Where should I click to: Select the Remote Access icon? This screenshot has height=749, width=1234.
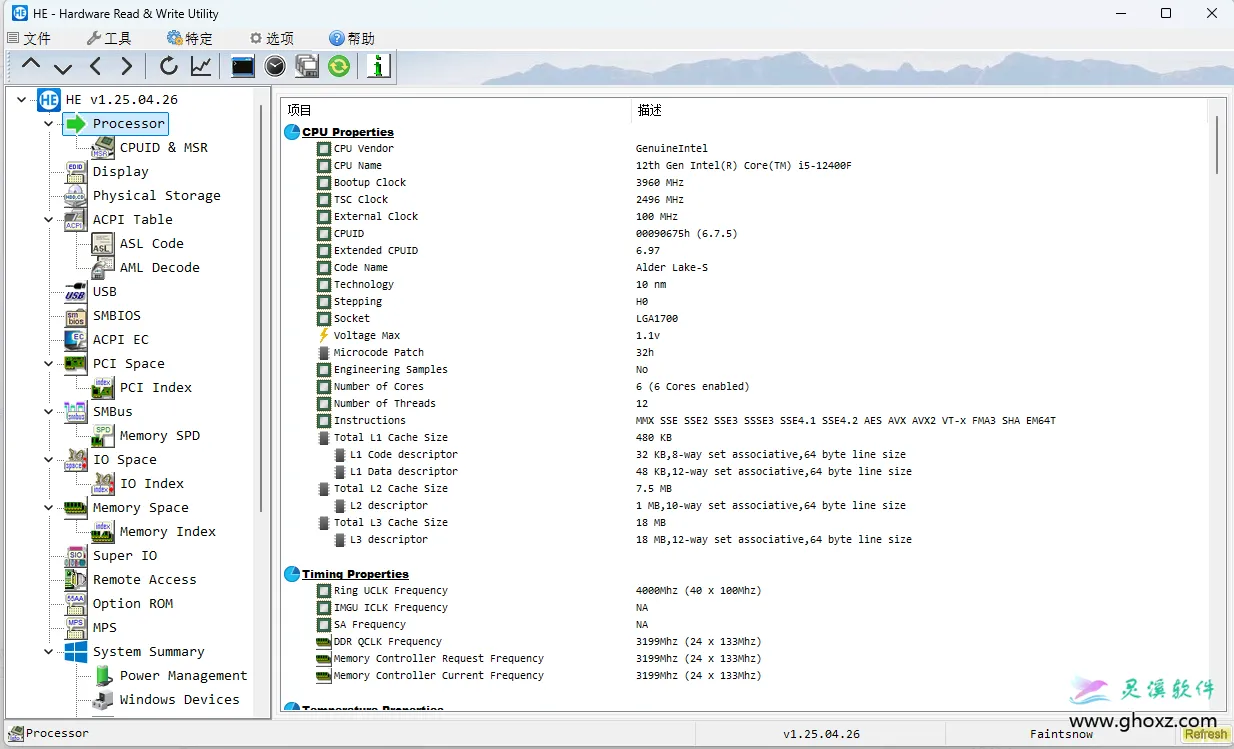[x=76, y=580]
